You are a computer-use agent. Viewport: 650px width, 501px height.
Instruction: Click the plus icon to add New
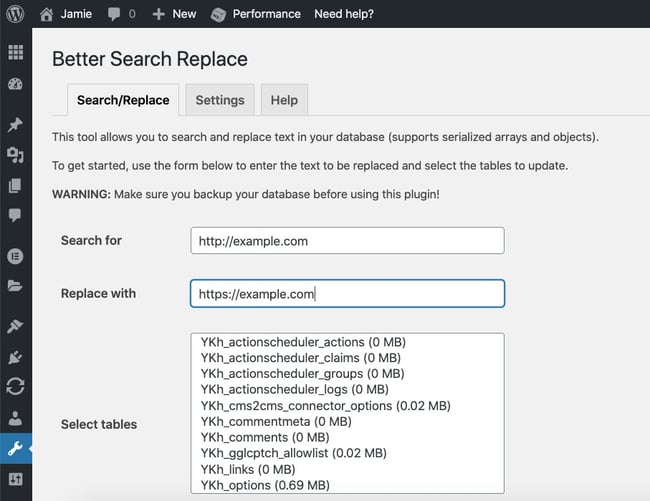tap(158, 15)
